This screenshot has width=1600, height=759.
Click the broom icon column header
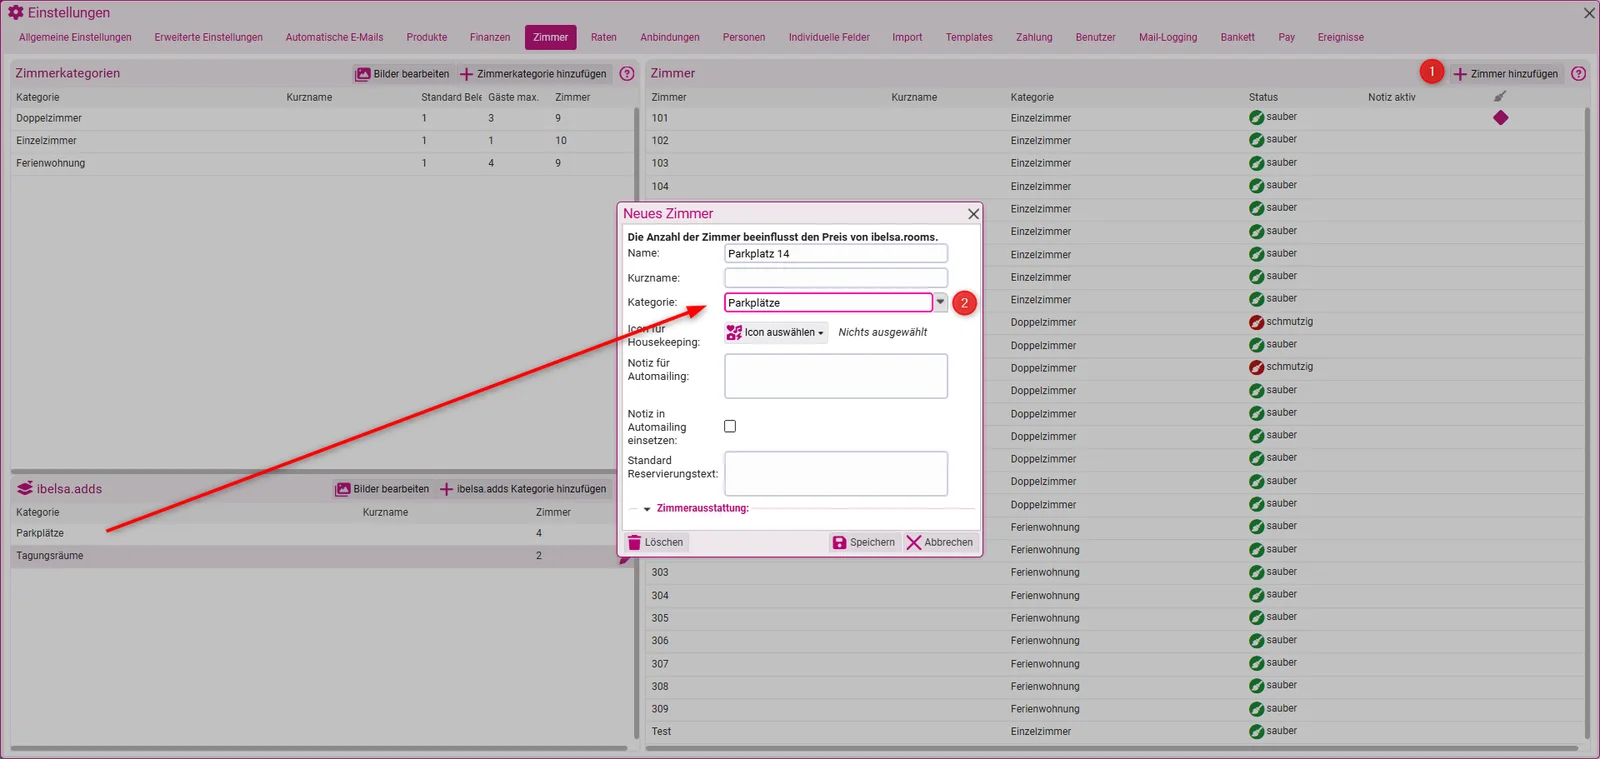coord(1500,97)
